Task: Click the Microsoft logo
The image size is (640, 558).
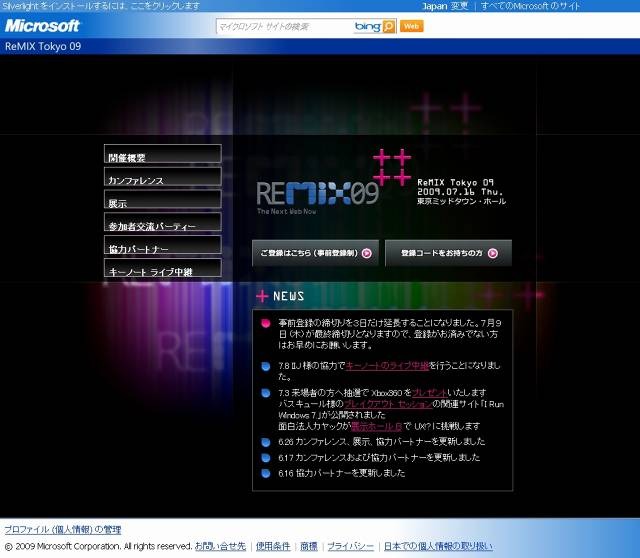Action: click(x=42, y=26)
